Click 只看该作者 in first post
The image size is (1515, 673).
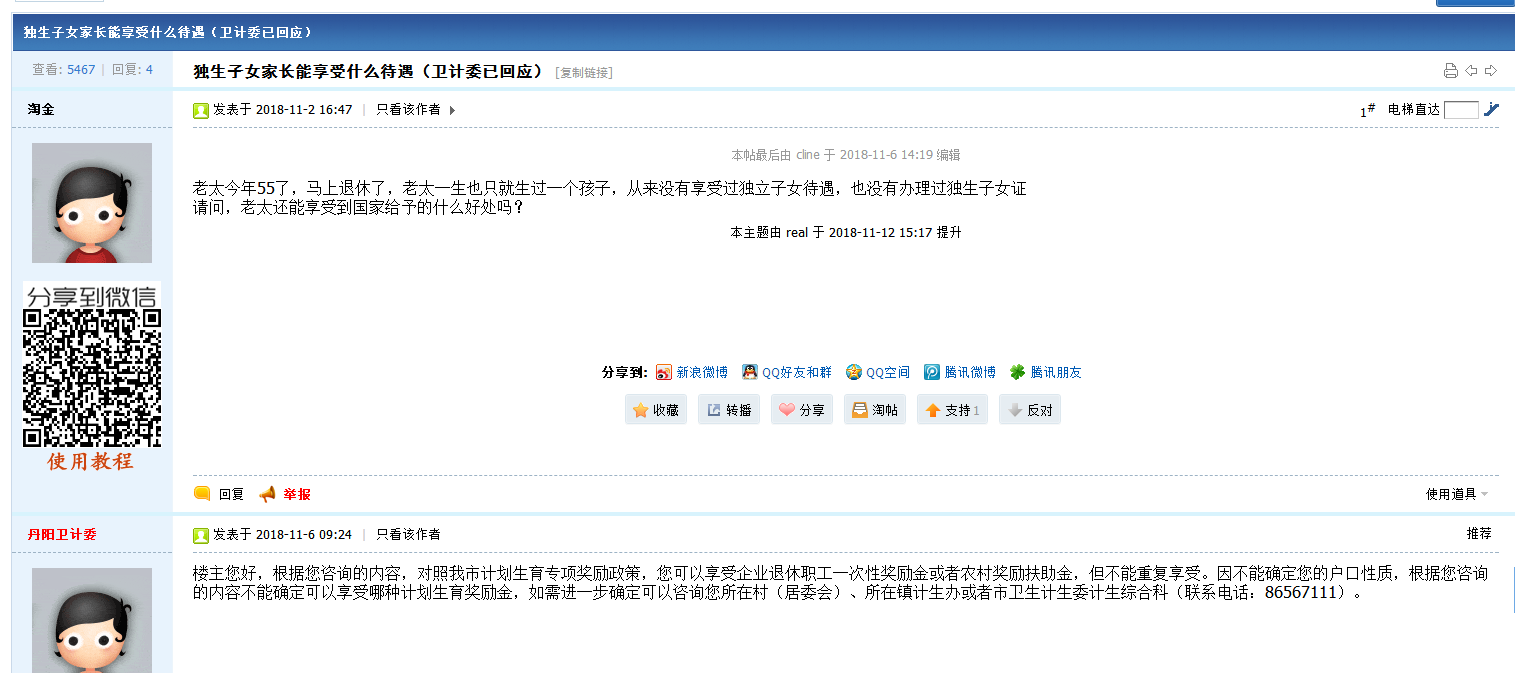(408, 110)
